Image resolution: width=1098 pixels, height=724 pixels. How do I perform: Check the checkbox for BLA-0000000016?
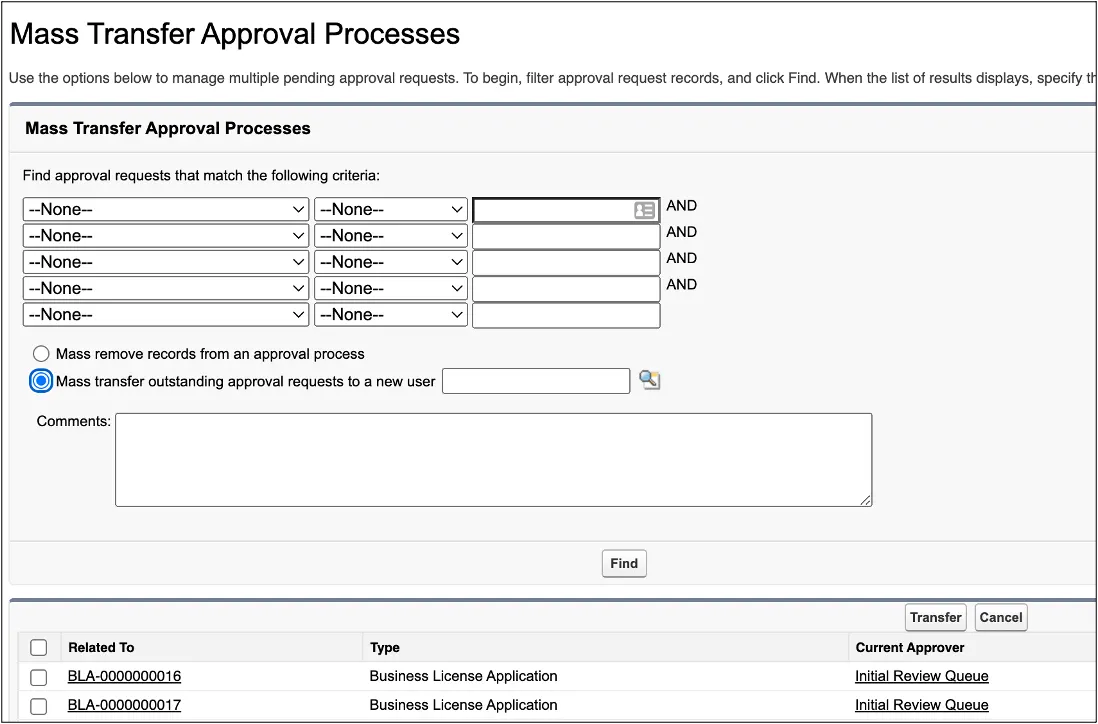38,677
